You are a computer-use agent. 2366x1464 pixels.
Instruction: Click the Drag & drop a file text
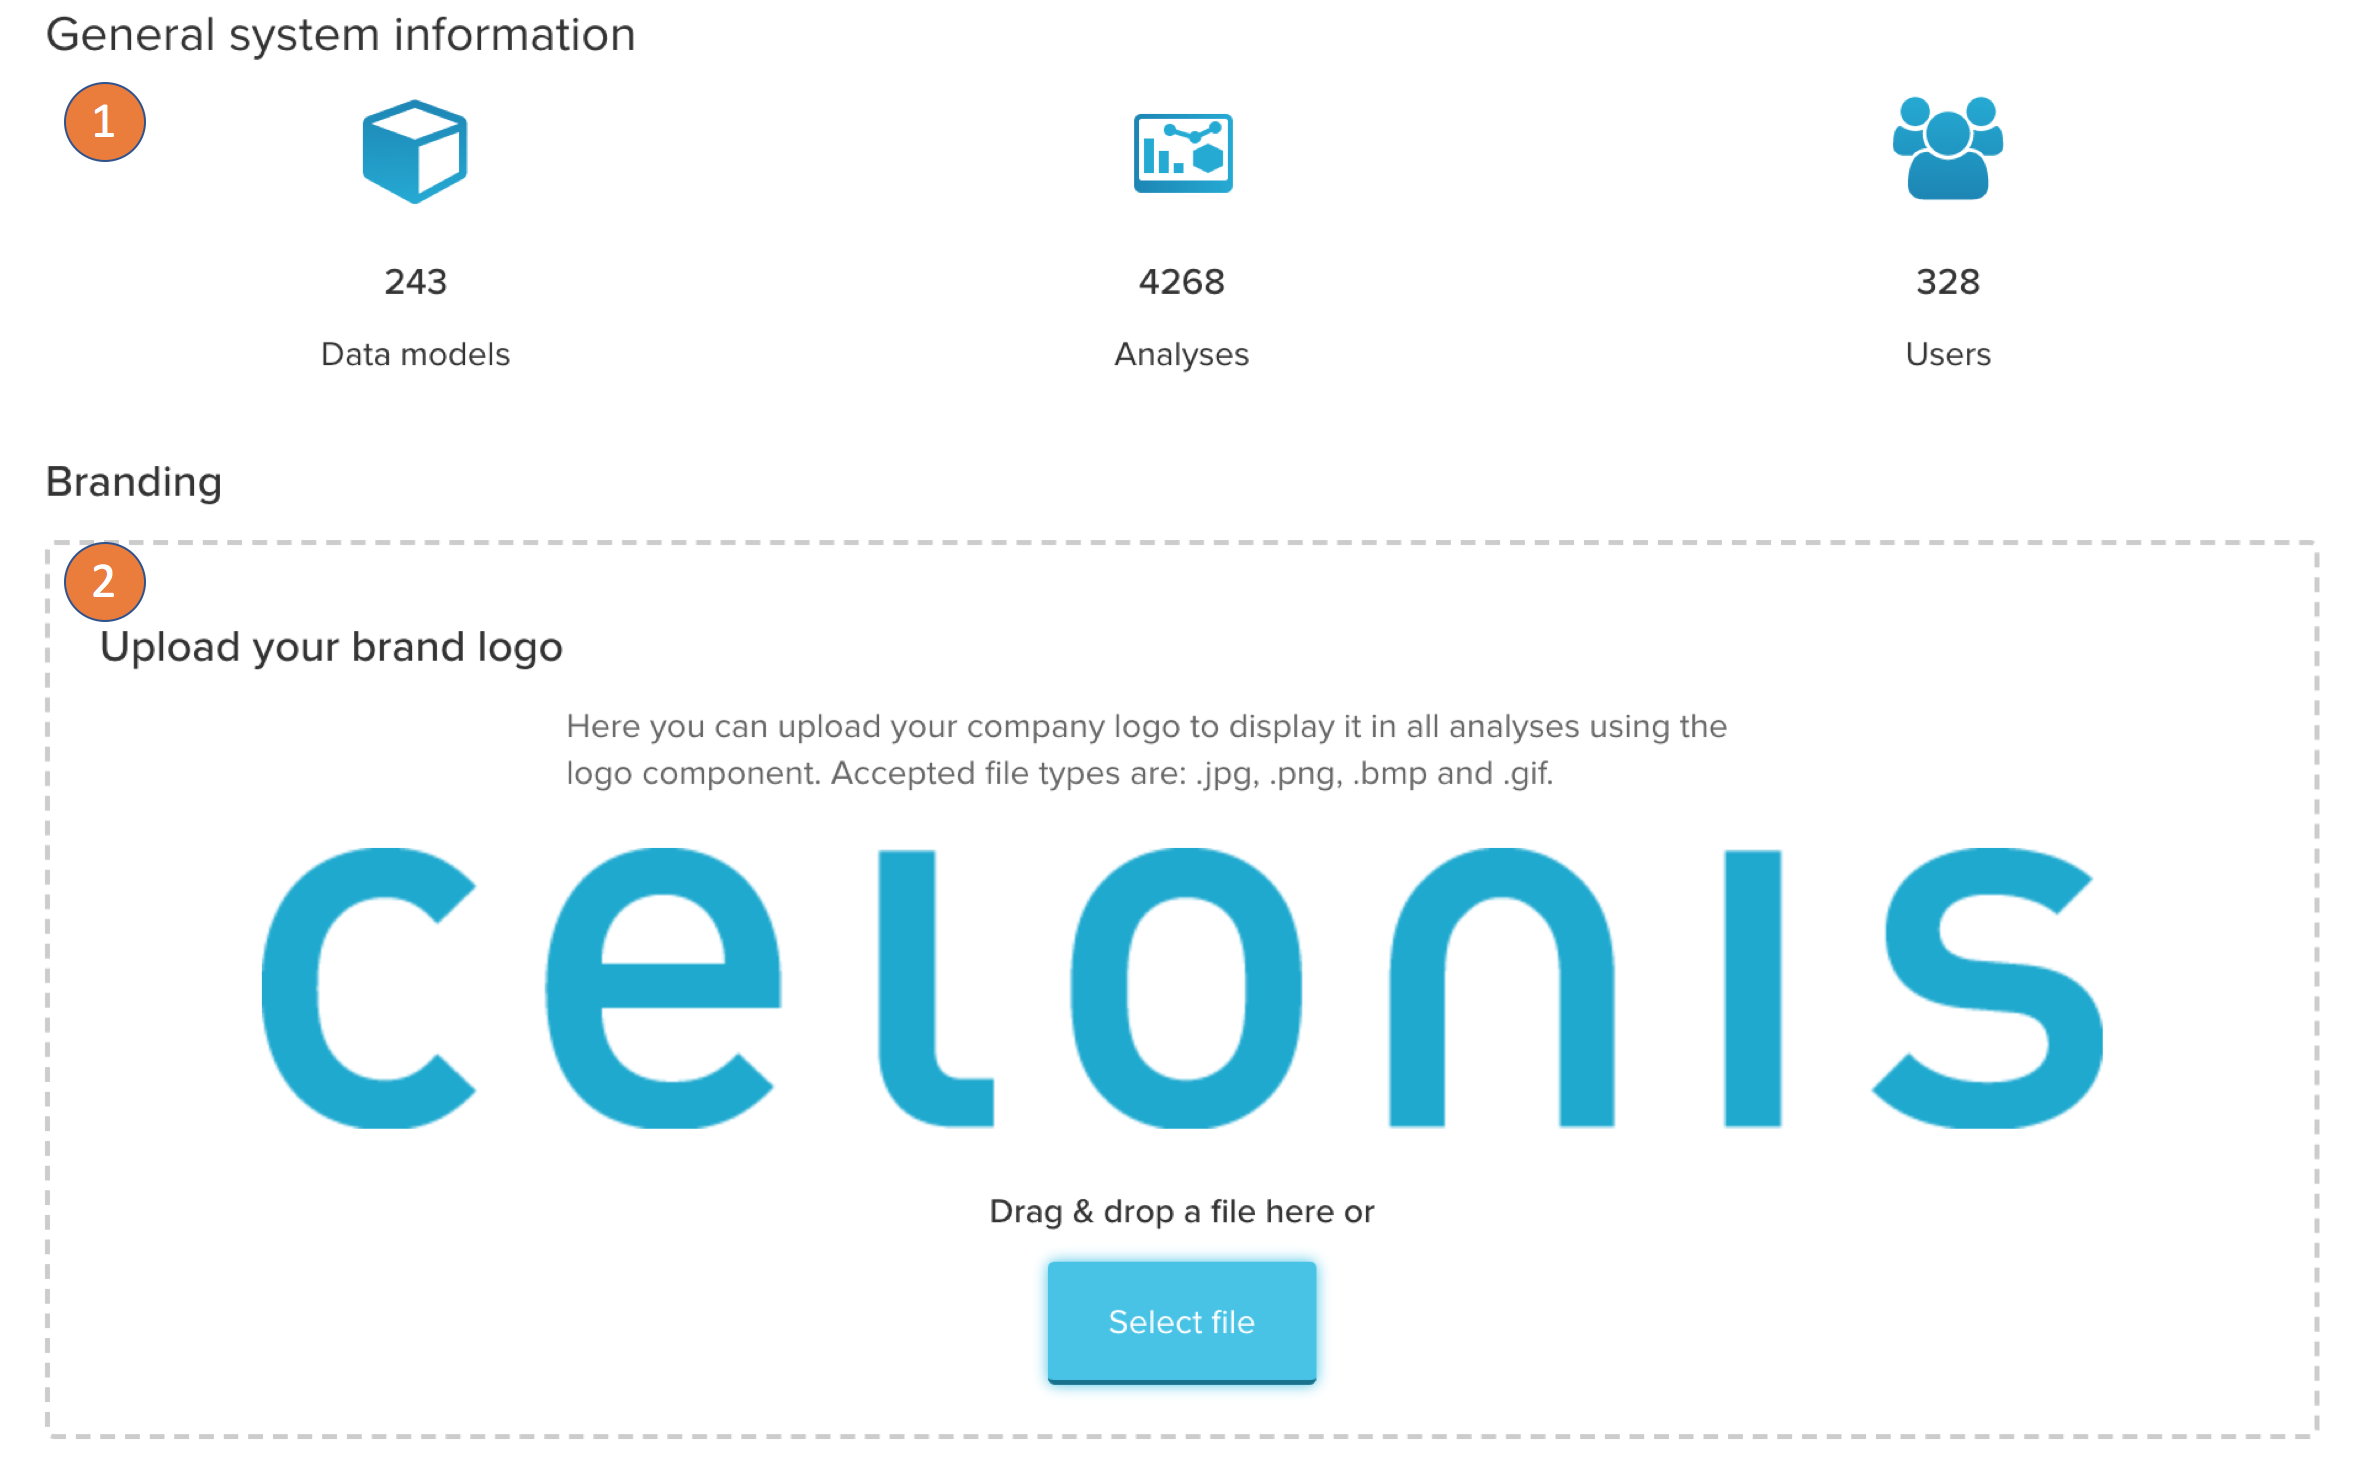(1181, 1211)
